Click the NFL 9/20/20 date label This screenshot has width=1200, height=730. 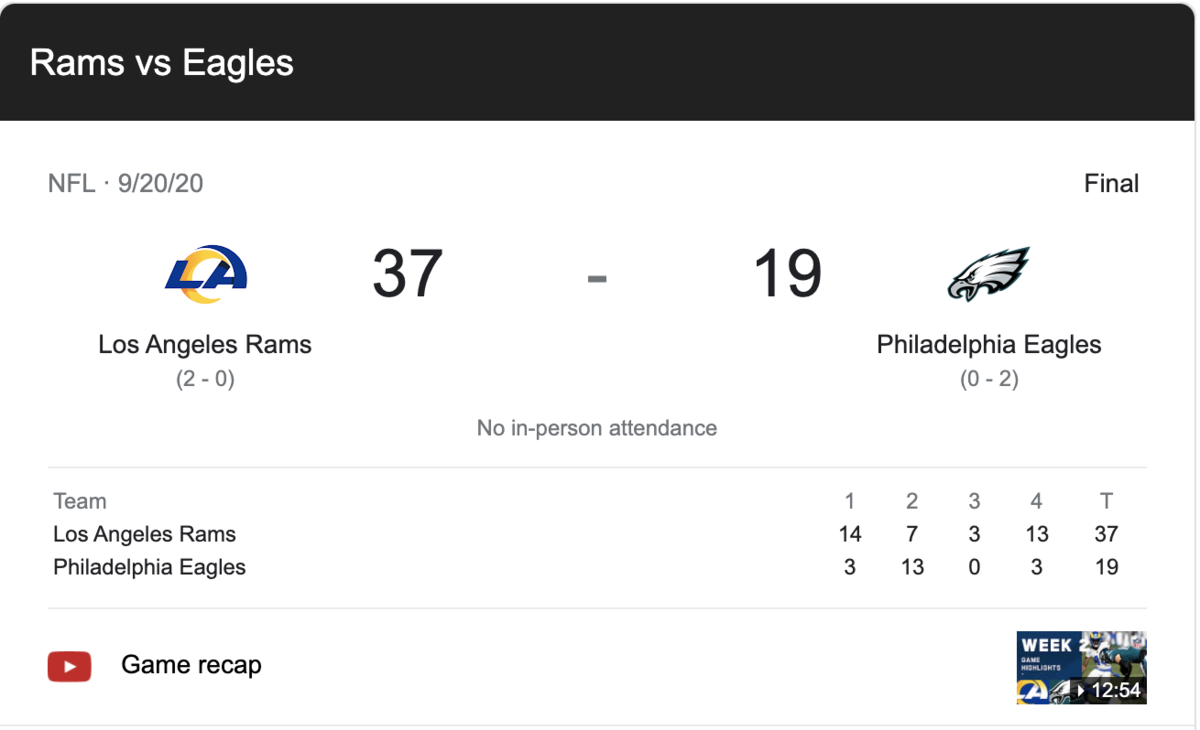coord(126,184)
